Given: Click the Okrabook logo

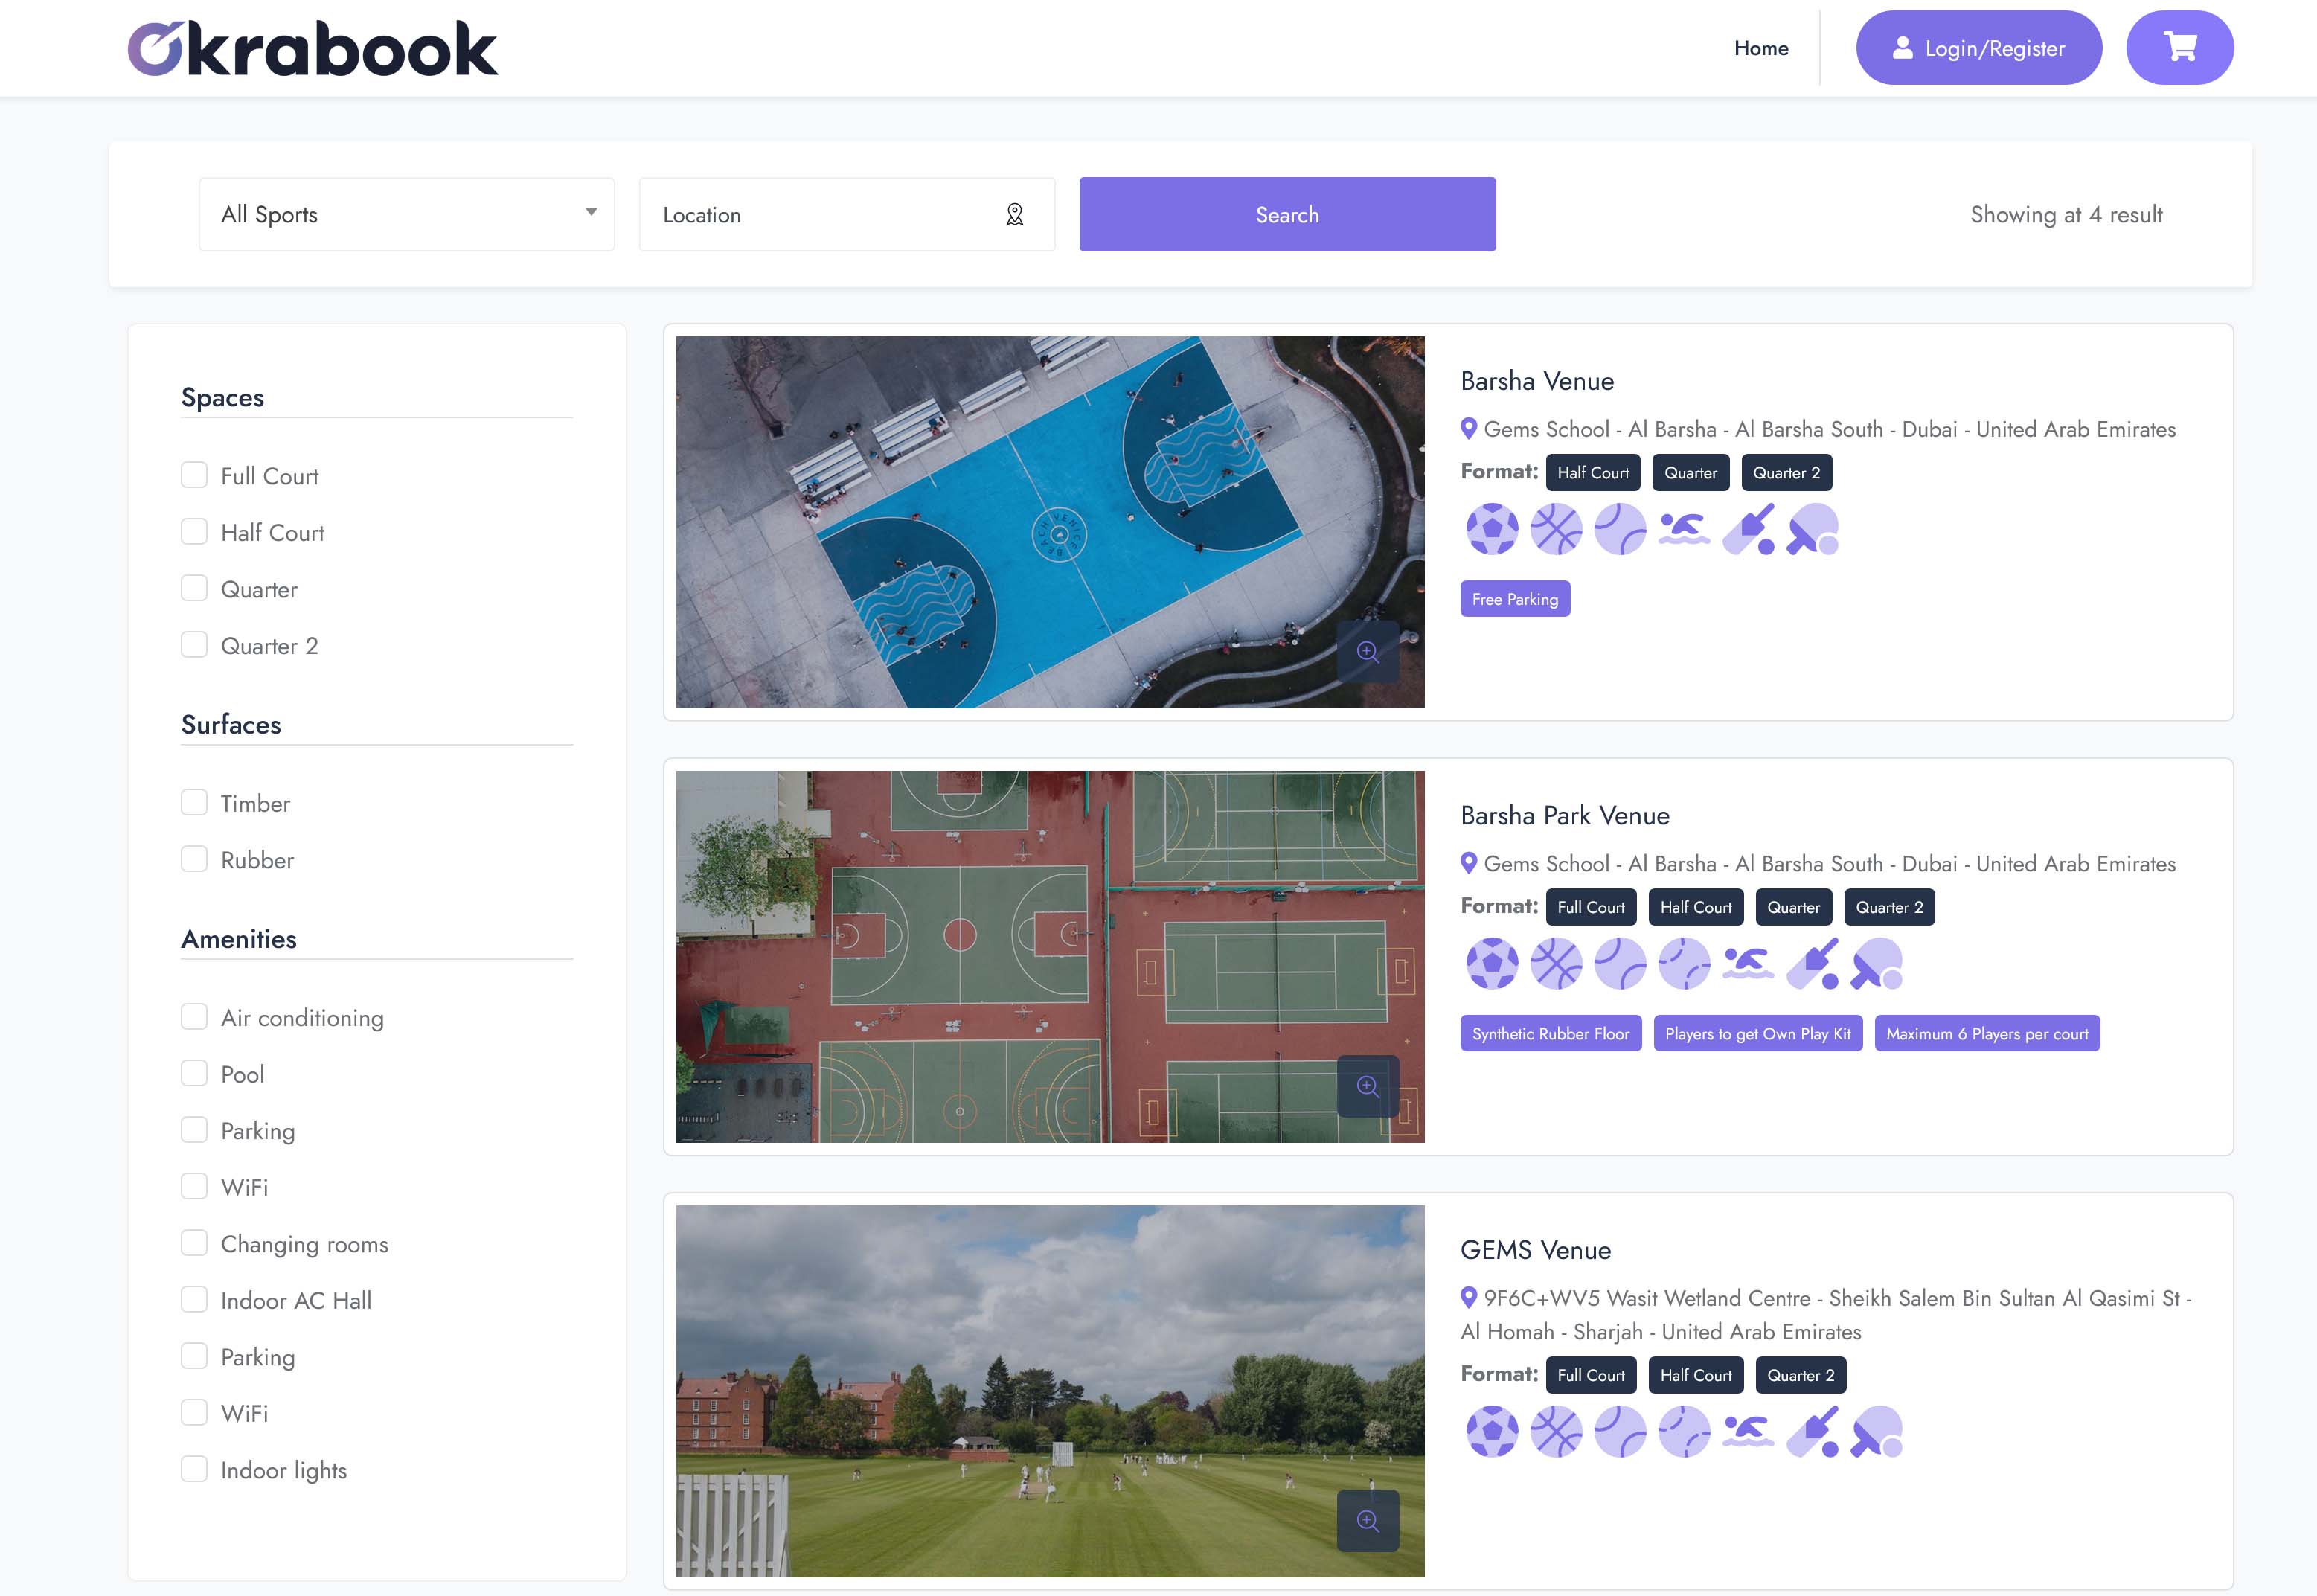Looking at the screenshot, I should point(312,48).
